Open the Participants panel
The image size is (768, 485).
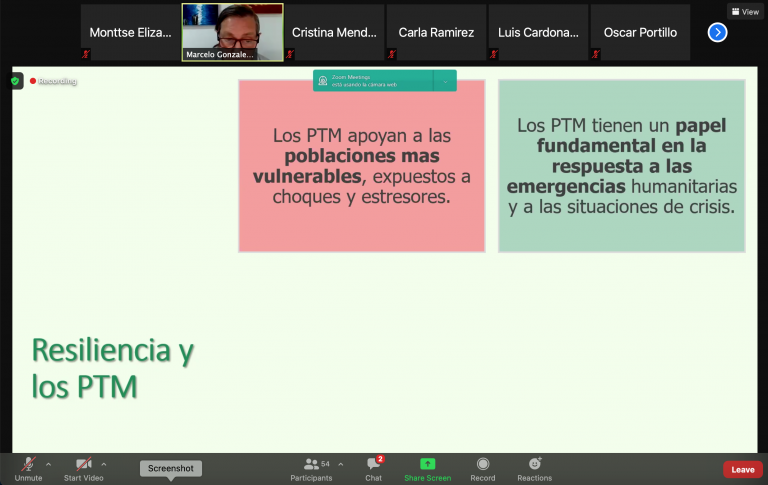click(311, 465)
